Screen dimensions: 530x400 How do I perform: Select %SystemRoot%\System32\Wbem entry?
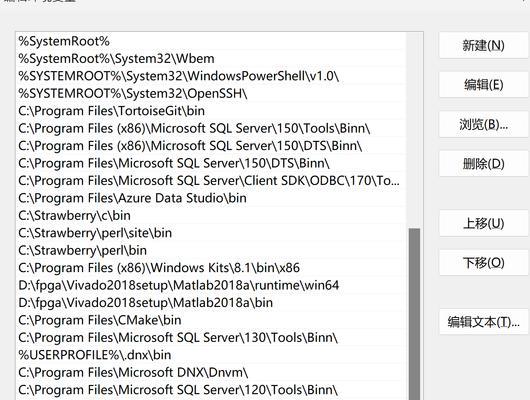211,59
